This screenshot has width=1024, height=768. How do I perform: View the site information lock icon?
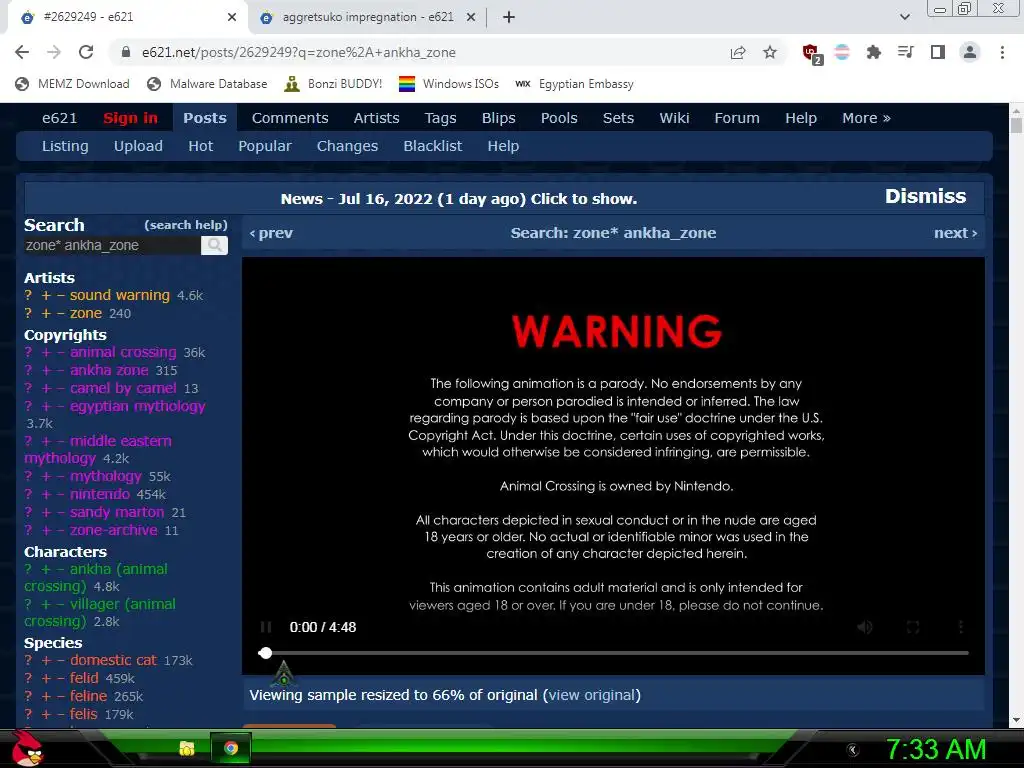tap(126, 52)
